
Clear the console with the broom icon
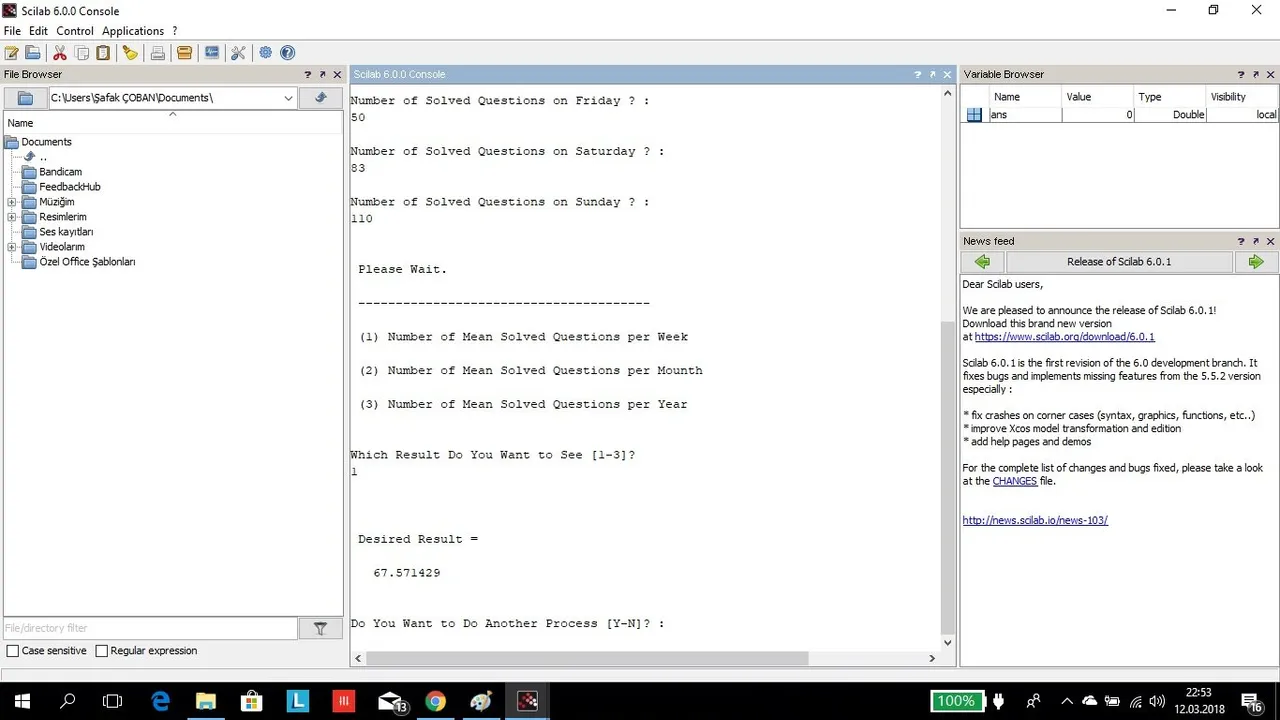(x=130, y=53)
